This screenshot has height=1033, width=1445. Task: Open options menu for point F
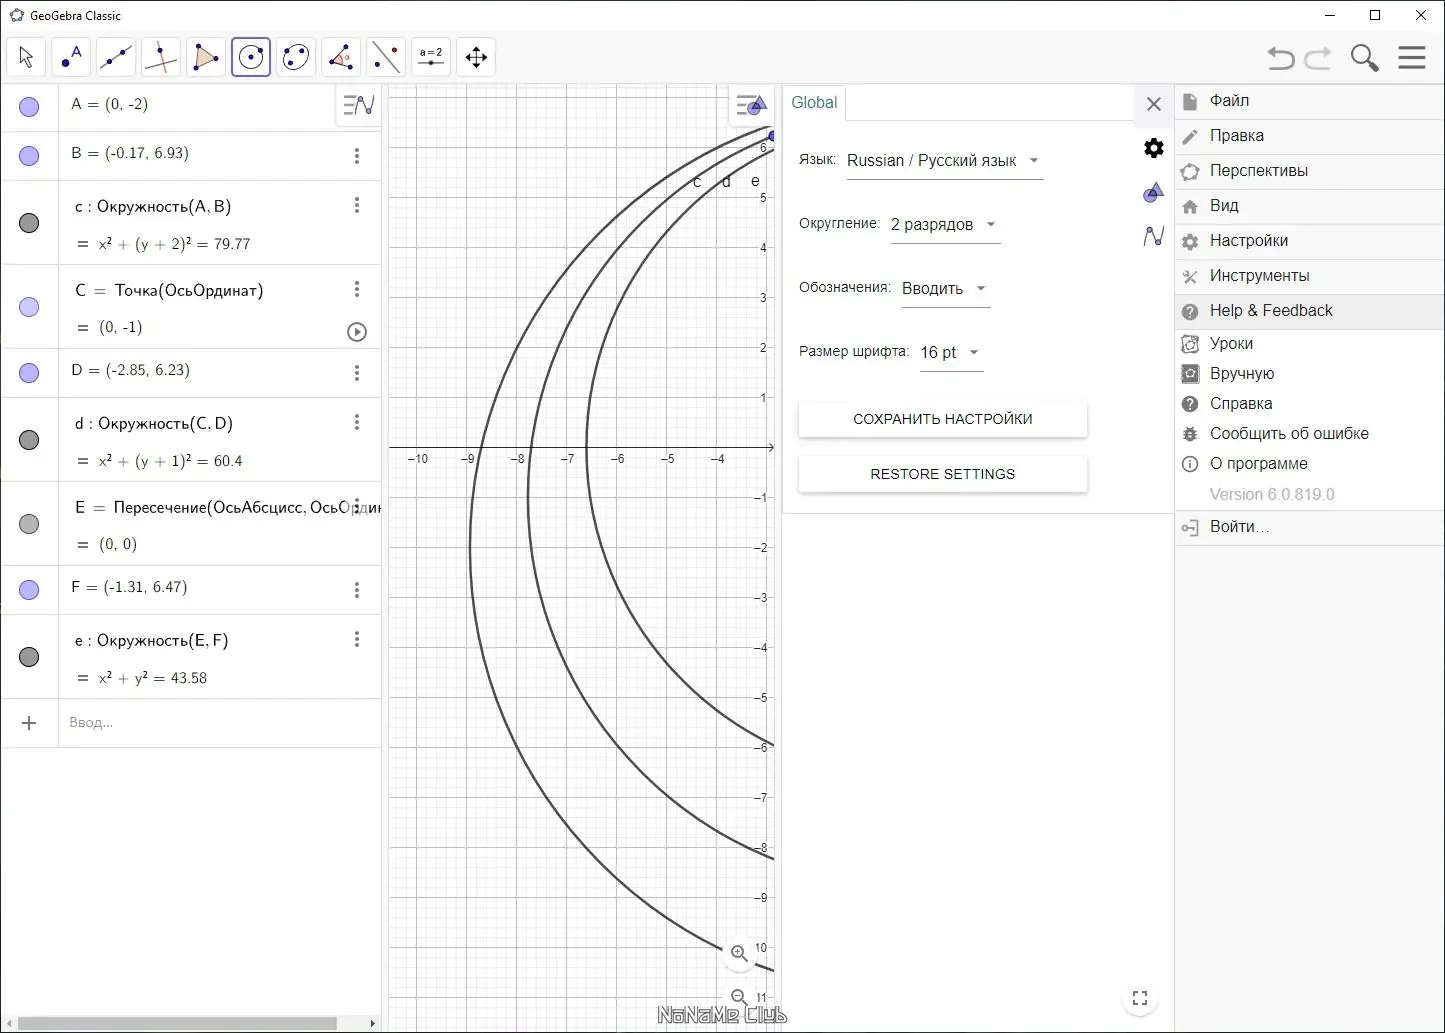point(357,590)
